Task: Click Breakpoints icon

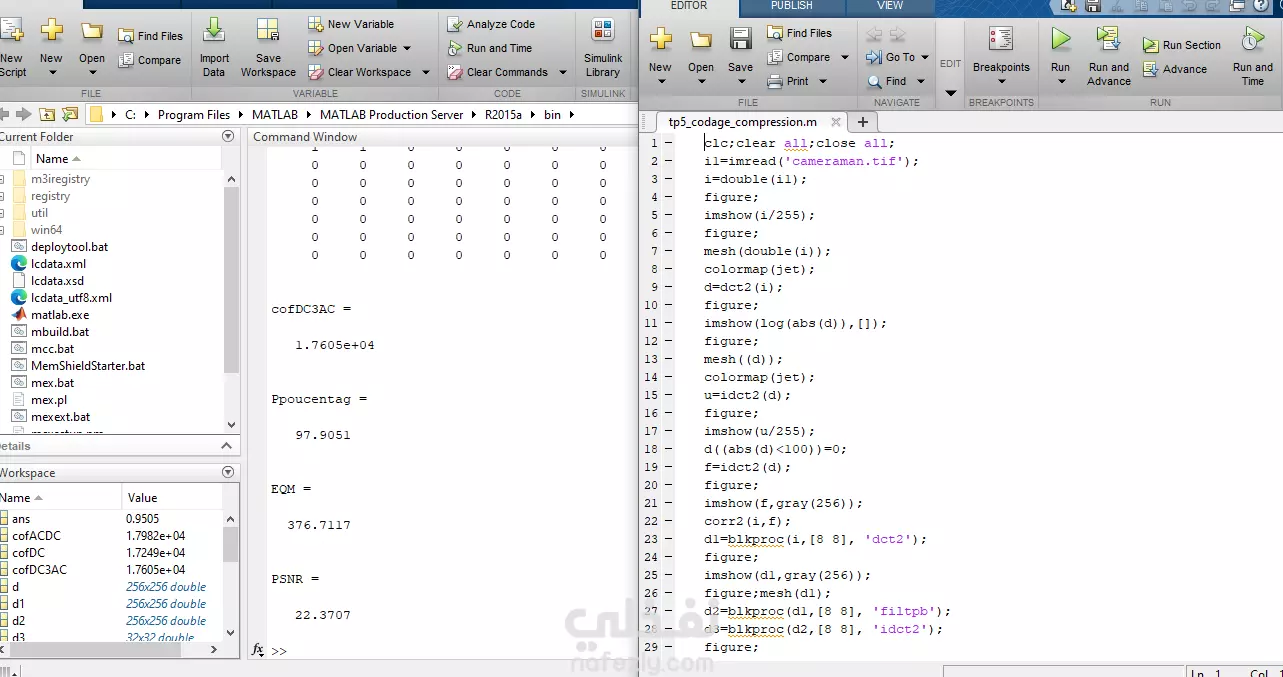Action: tap(1001, 40)
